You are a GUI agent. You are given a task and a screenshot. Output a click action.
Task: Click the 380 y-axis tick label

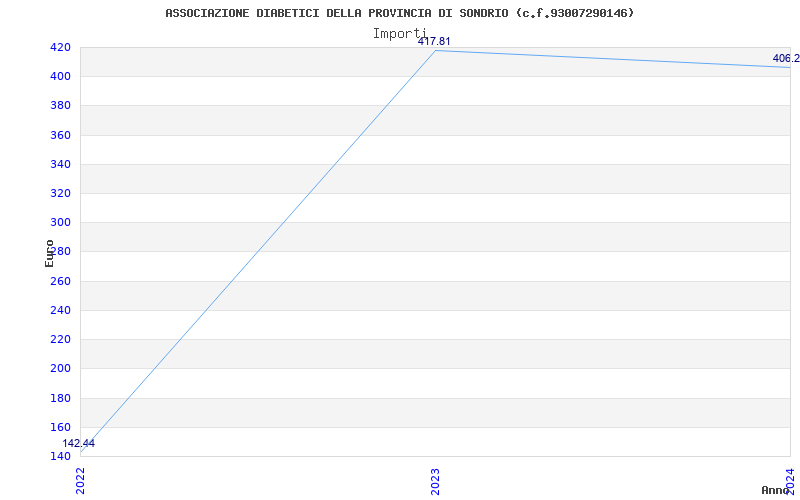click(x=60, y=106)
